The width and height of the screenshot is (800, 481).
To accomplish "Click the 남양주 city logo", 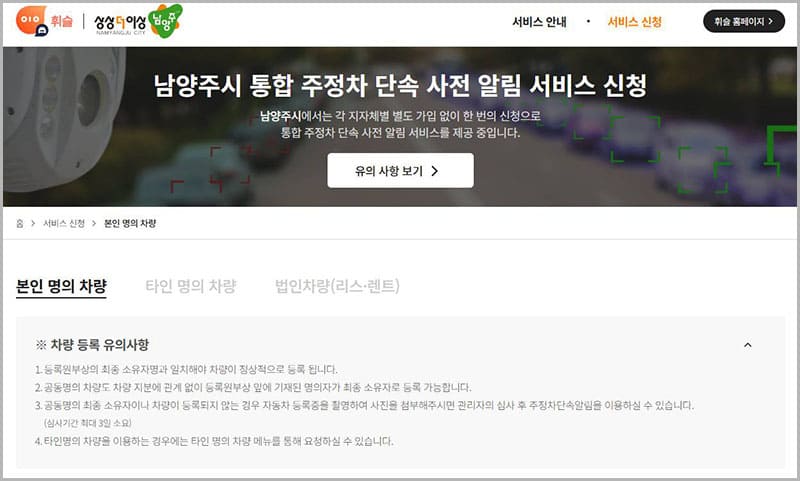I will click(x=138, y=21).
